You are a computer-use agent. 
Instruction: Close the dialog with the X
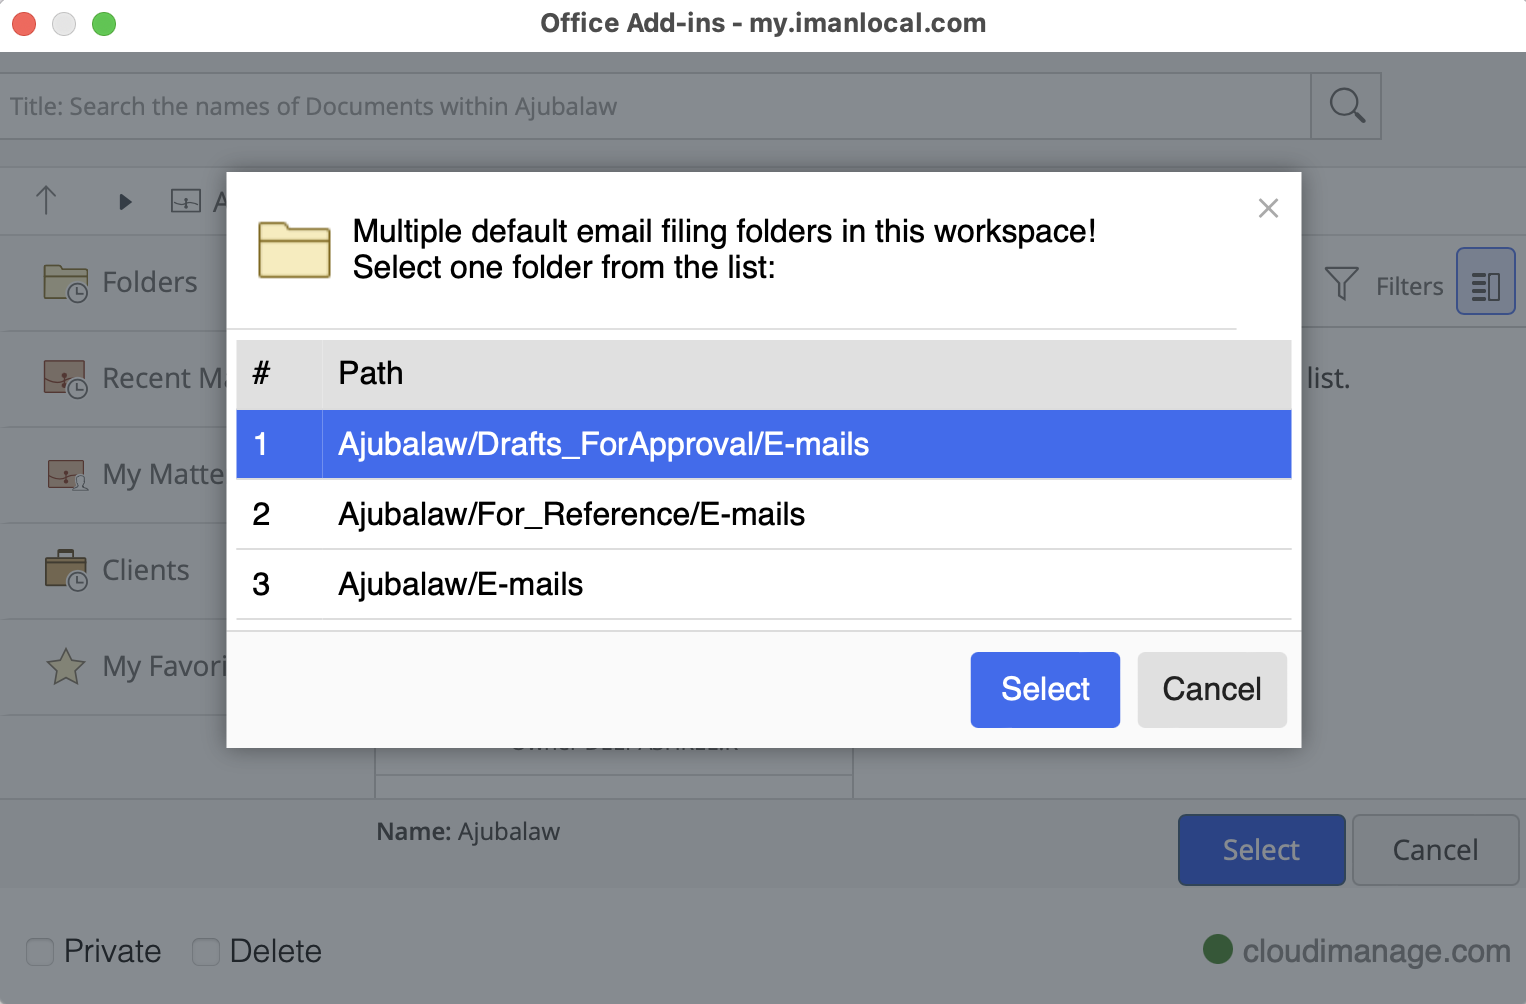point(1268,208)
